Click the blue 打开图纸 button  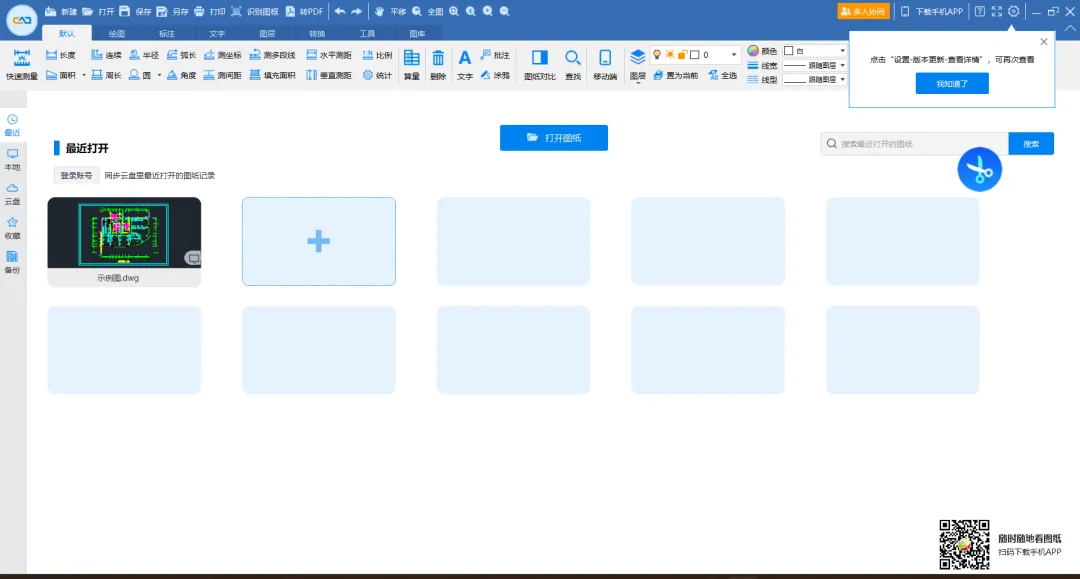click(x=554, y=138)
